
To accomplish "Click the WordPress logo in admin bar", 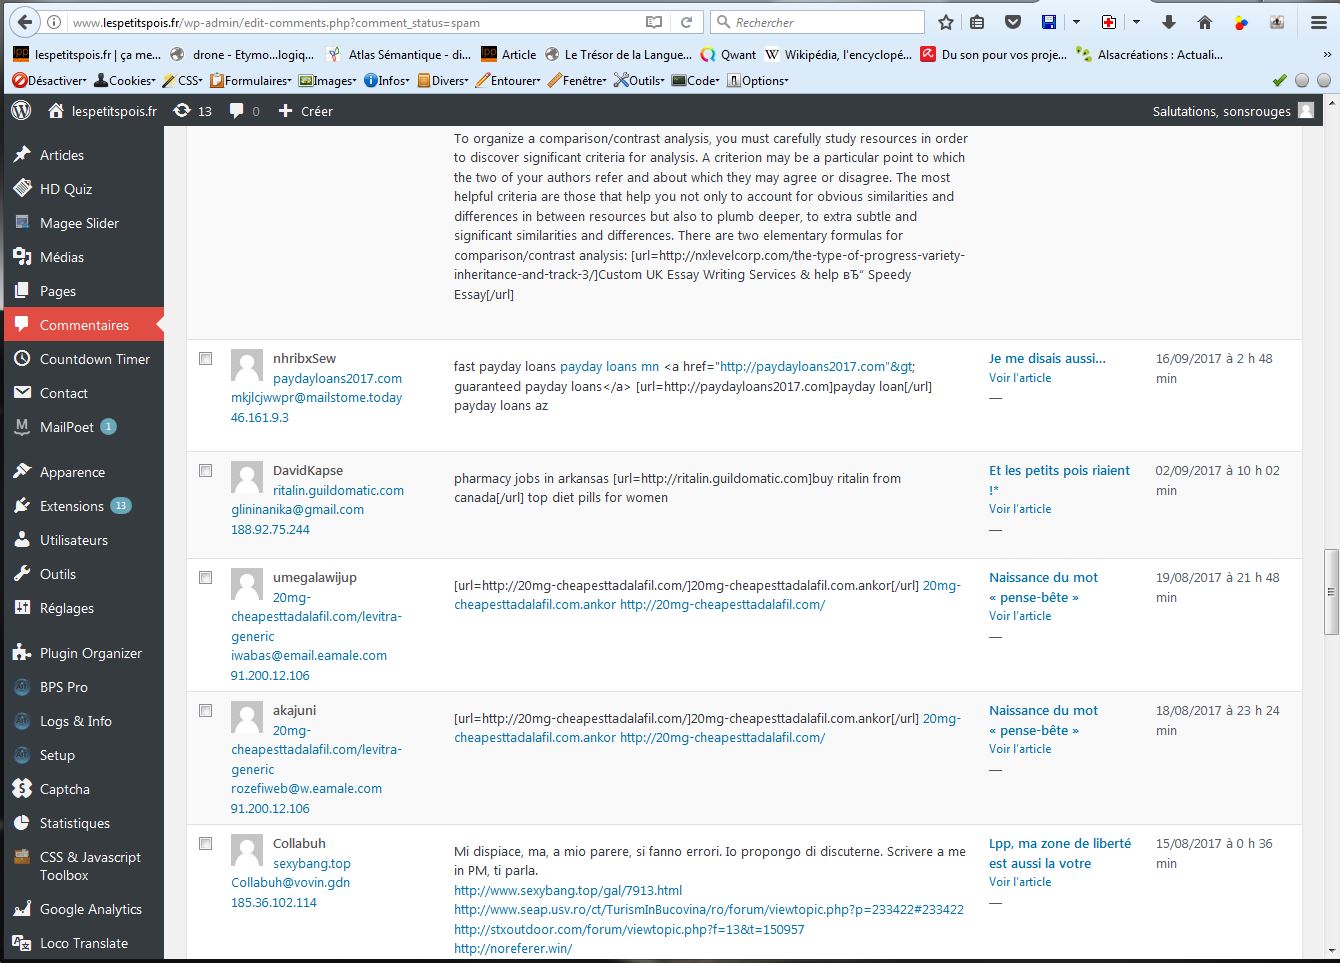I will [x=21, y=111].
